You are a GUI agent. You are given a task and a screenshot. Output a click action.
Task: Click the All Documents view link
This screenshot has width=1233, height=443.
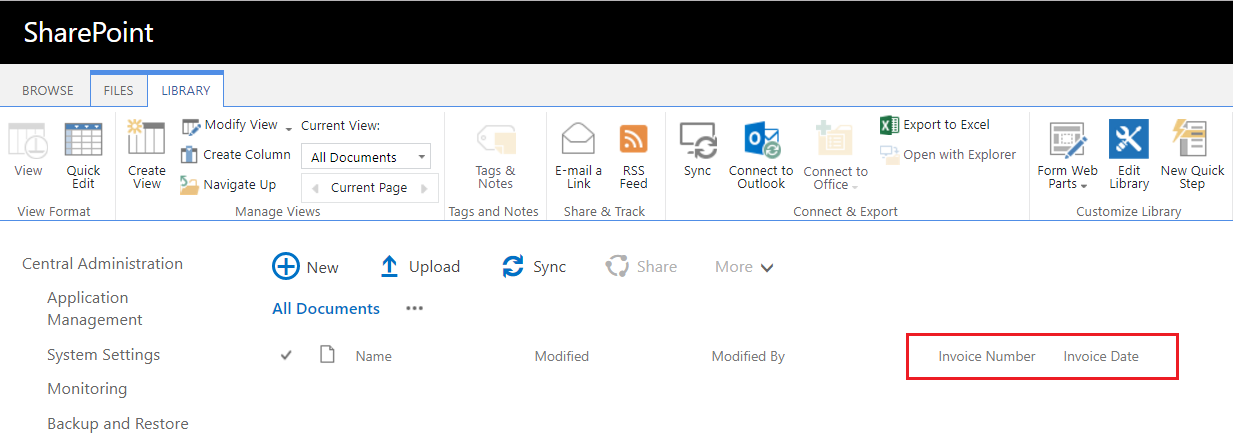click(x=326, y=309)
